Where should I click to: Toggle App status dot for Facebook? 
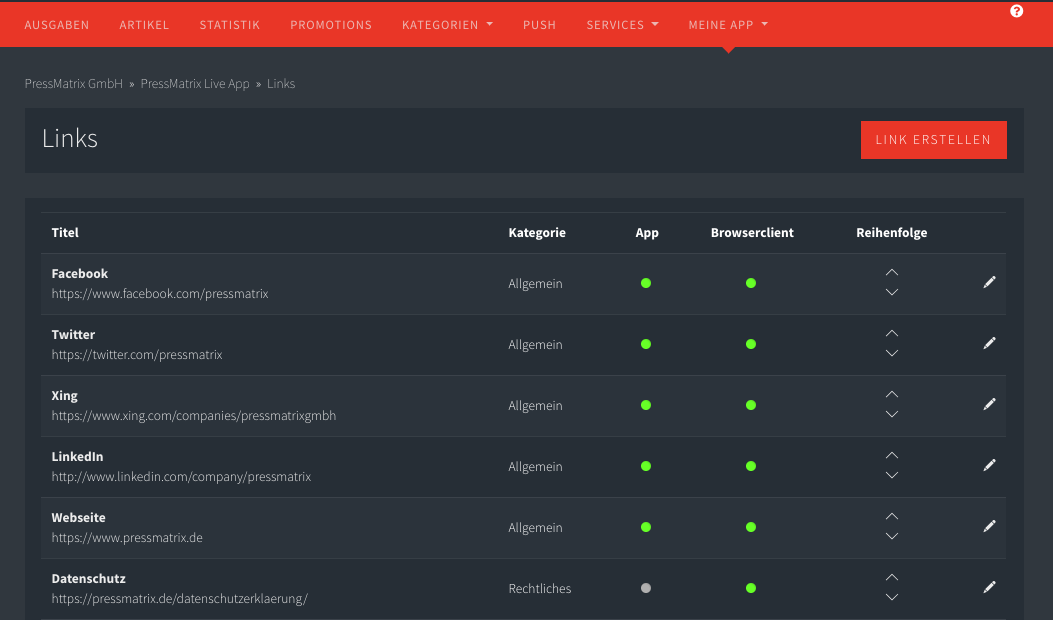click(646, 283)
